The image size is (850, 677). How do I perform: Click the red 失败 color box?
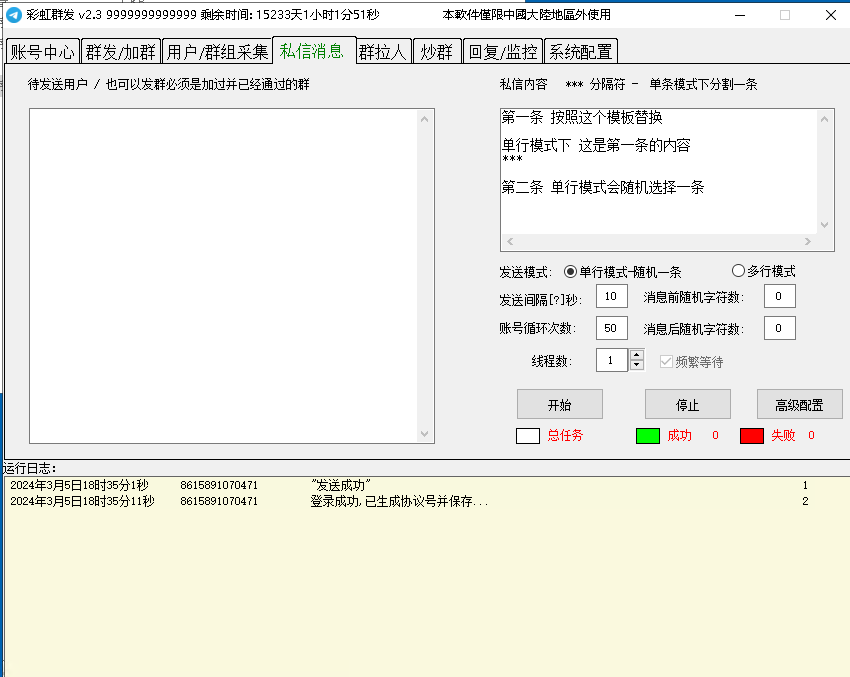click(x=752, y=436)
